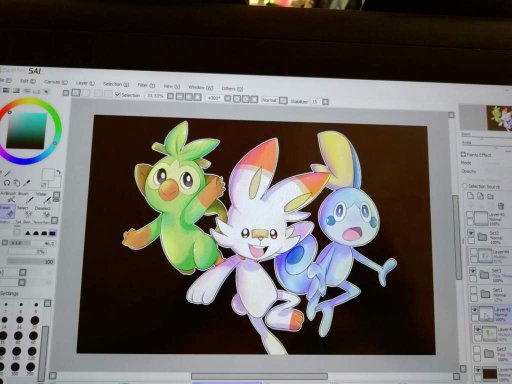This screenshot has width=512, height=384.
Task: Click the navigator thumbnail preview
Action: tap(499, 118)
